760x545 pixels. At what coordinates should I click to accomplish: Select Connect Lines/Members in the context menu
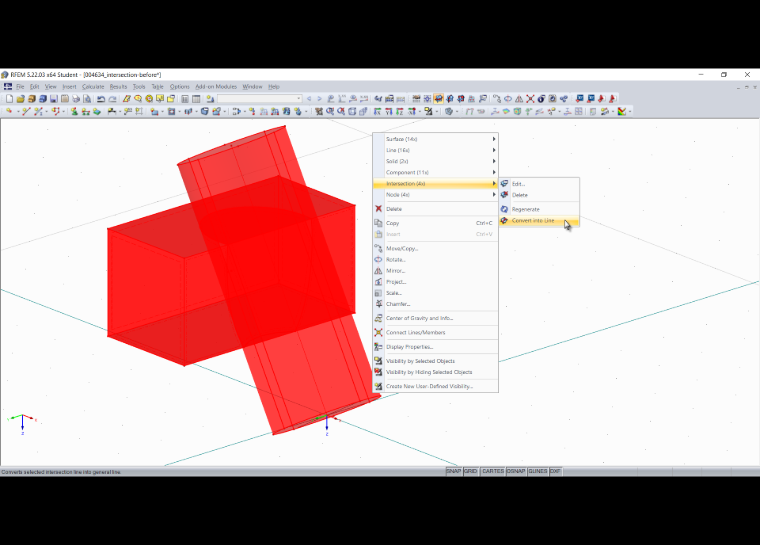point(435,333)
